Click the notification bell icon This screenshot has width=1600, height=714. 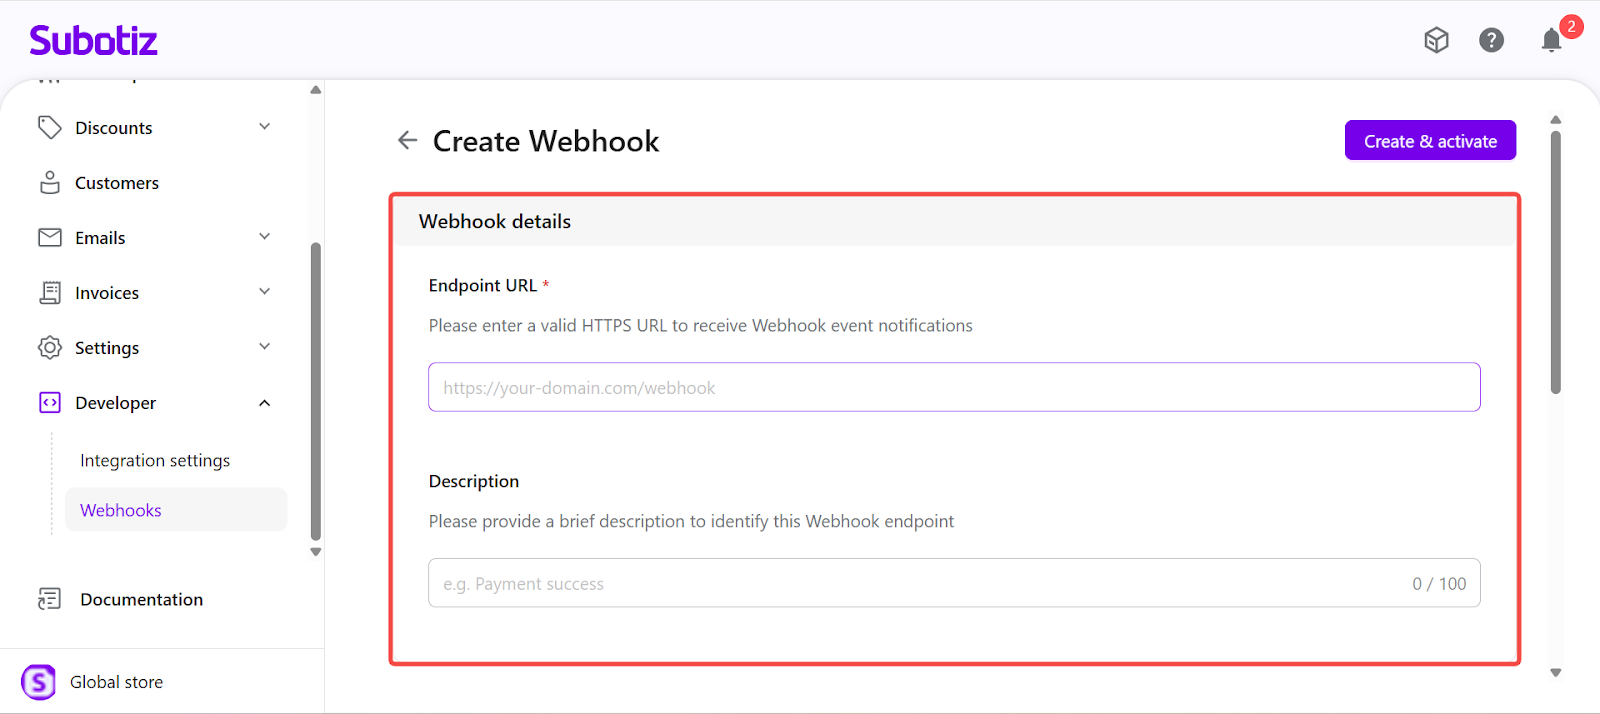1551,40
